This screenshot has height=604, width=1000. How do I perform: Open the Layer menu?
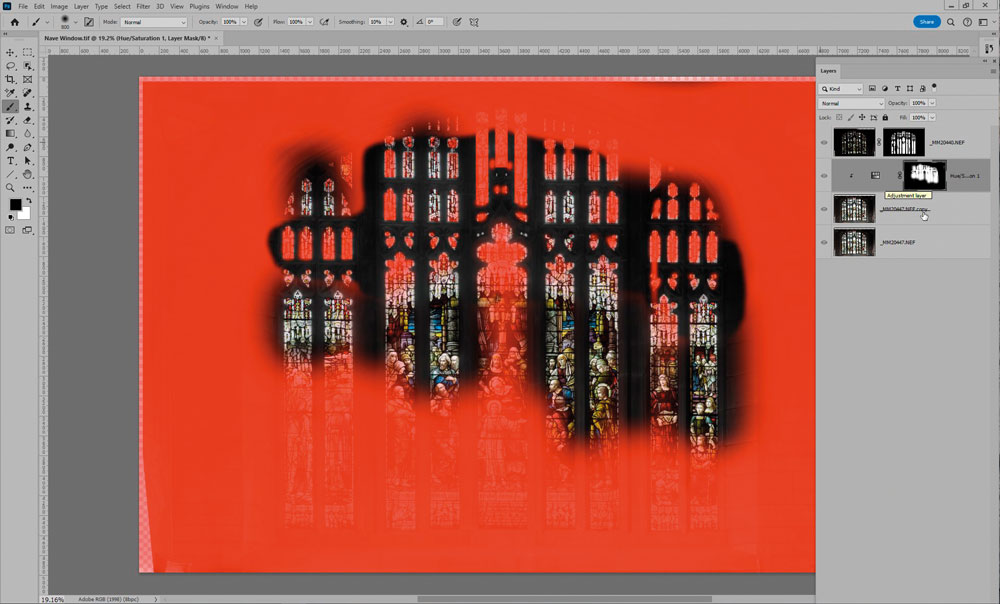click(81, 6)
